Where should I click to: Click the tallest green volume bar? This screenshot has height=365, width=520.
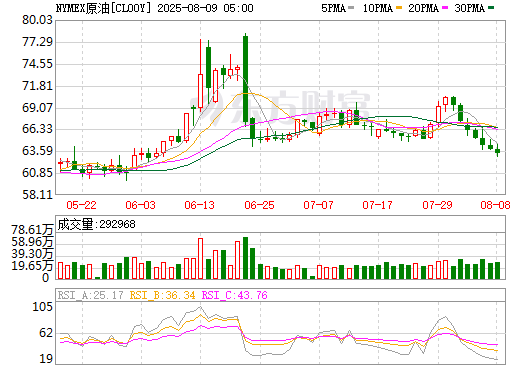(245, 258)
